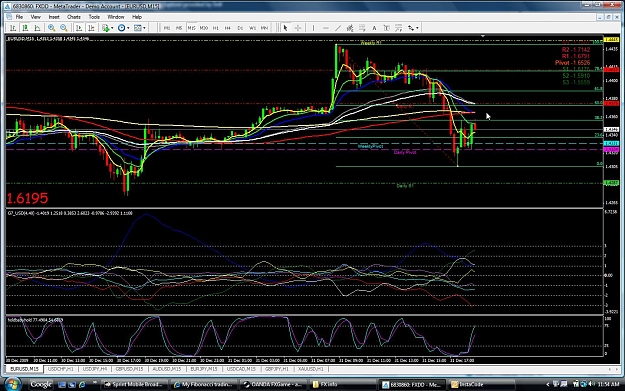Select the MN timeframe button

[264, 28]
